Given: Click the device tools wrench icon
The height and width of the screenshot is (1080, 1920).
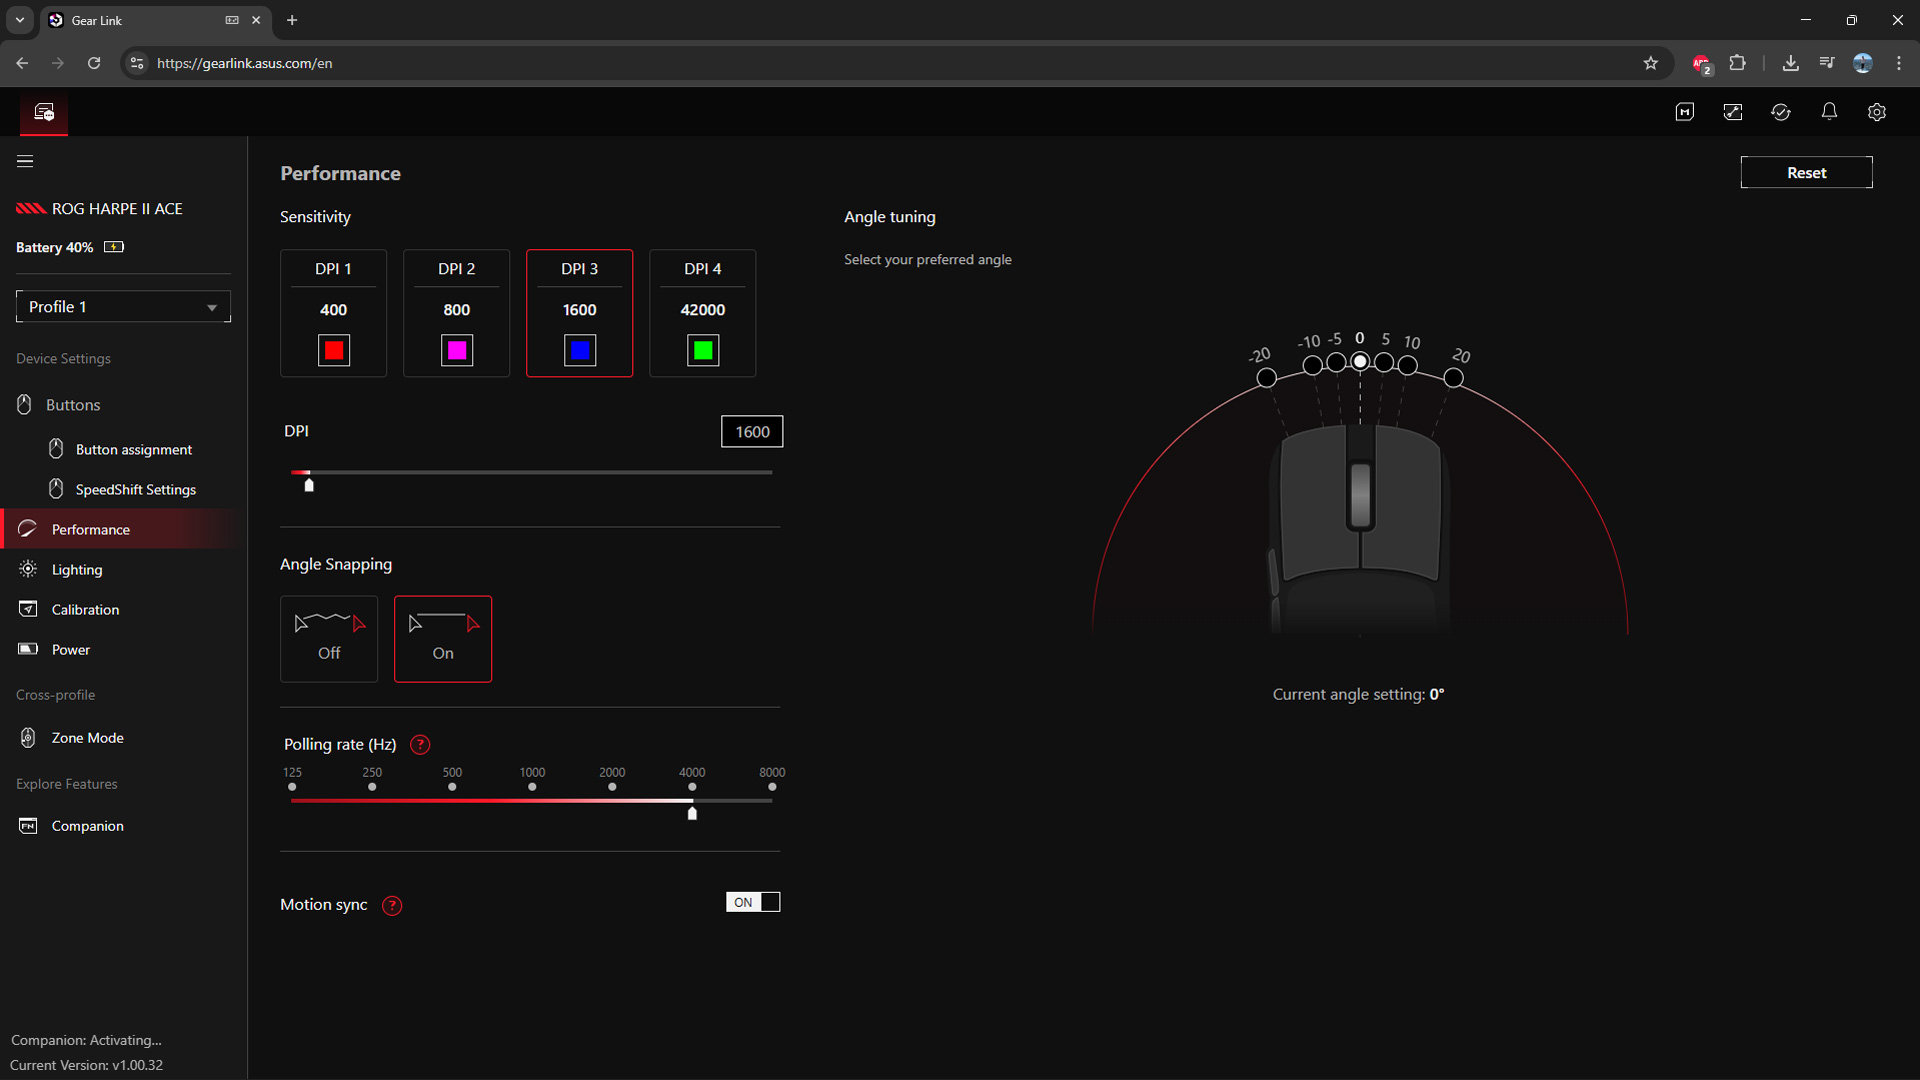Looking at the screenshot, I should click(x=1733, y=112).
